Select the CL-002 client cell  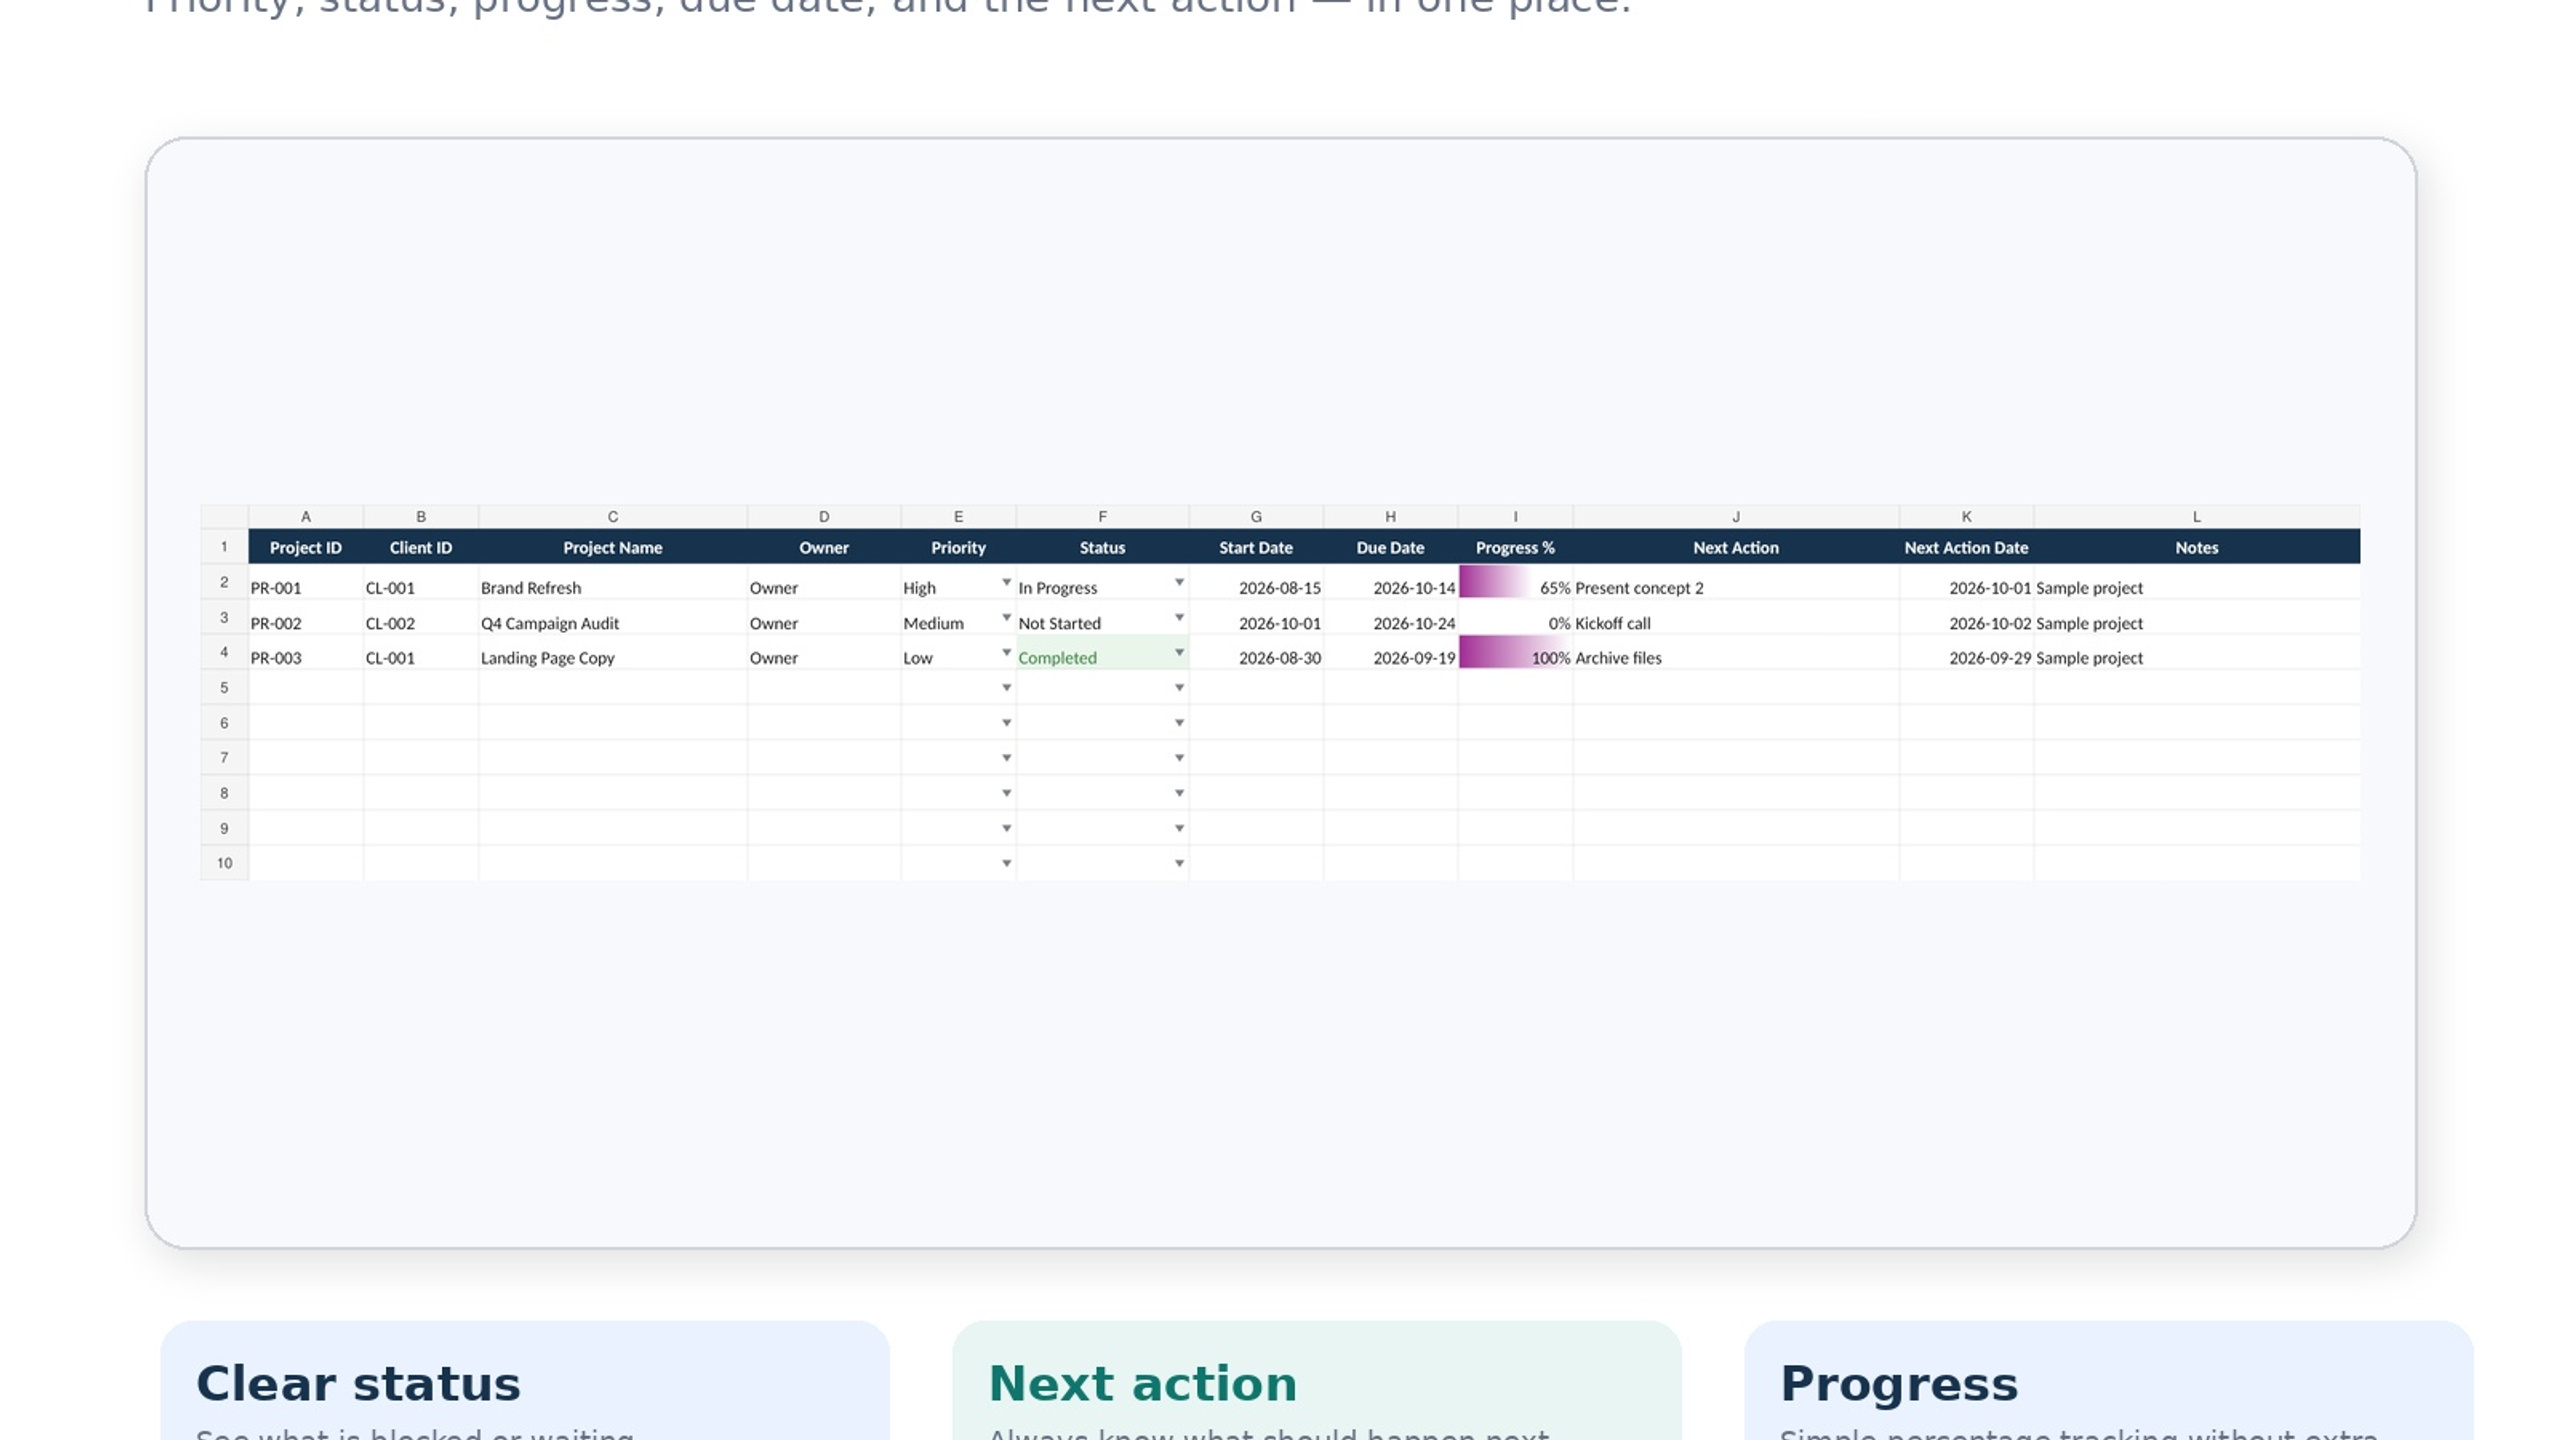(x=421, y=618)
